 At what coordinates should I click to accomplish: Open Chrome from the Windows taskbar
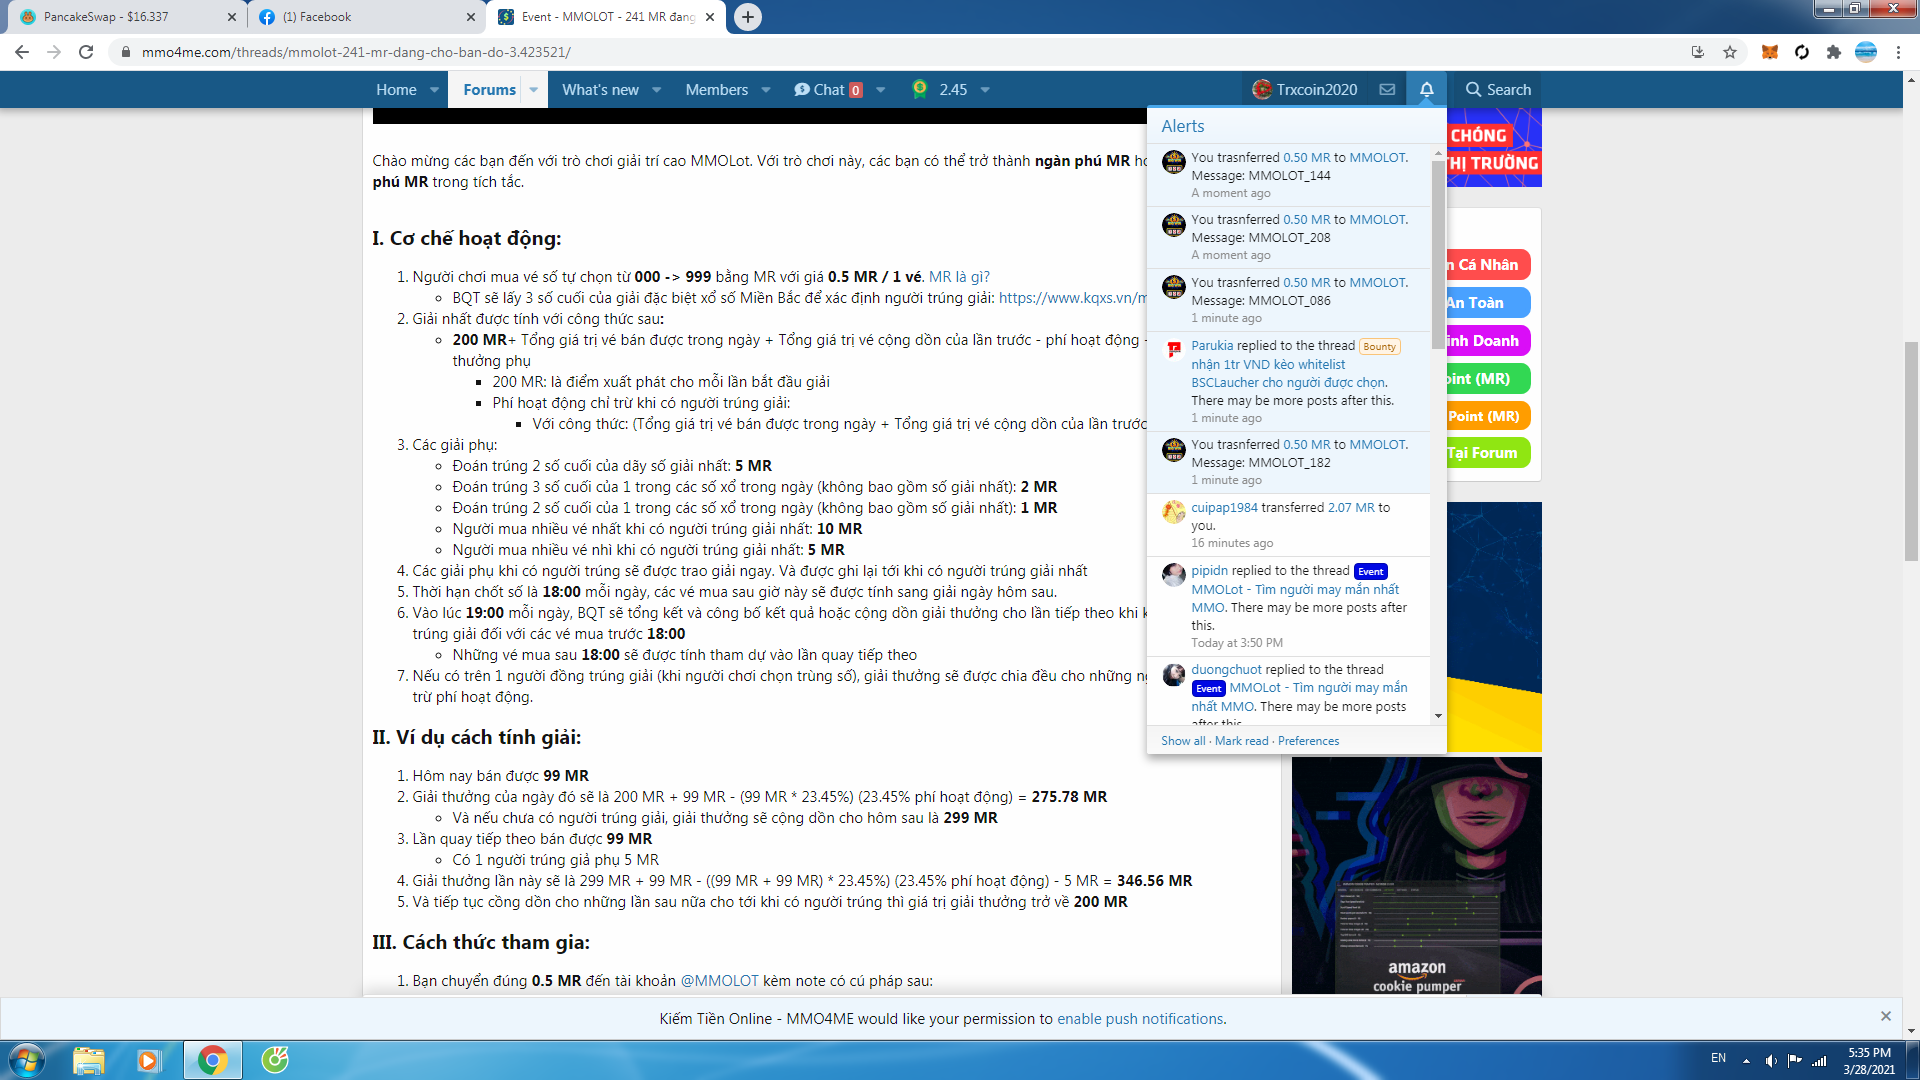point(212,1060)
